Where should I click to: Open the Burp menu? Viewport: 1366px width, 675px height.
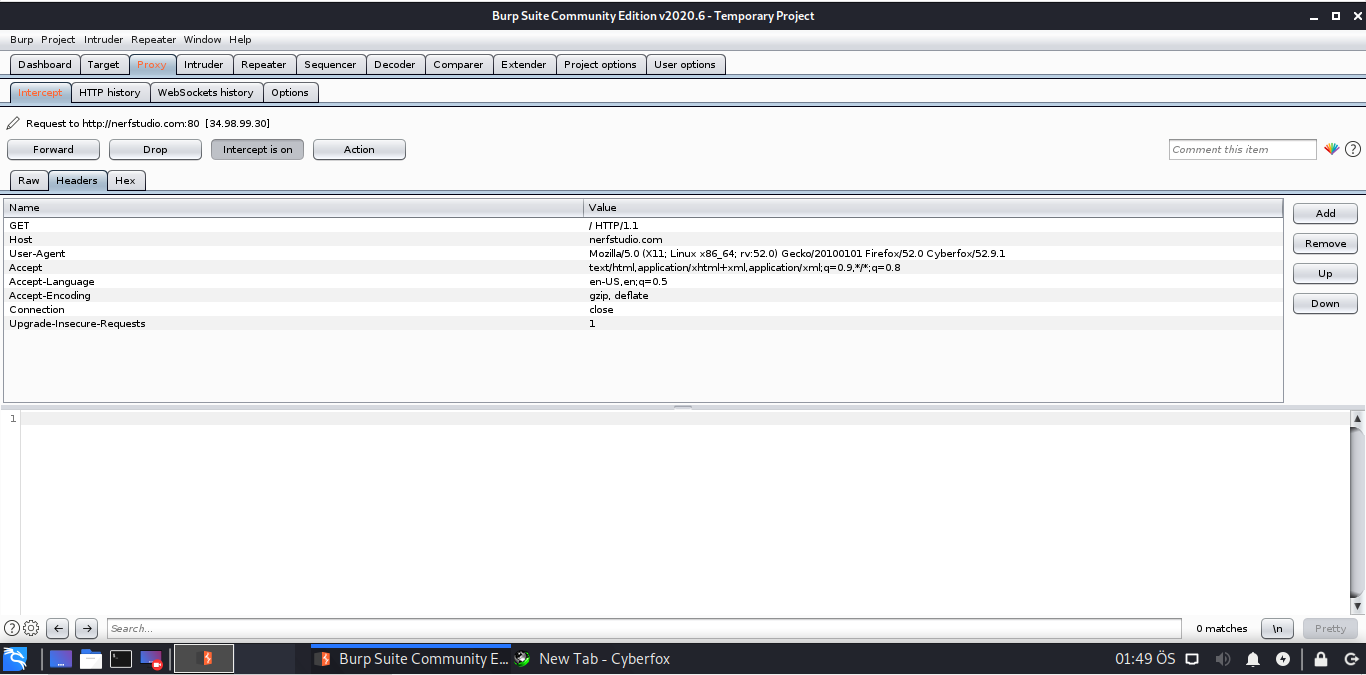coord(21,39)
